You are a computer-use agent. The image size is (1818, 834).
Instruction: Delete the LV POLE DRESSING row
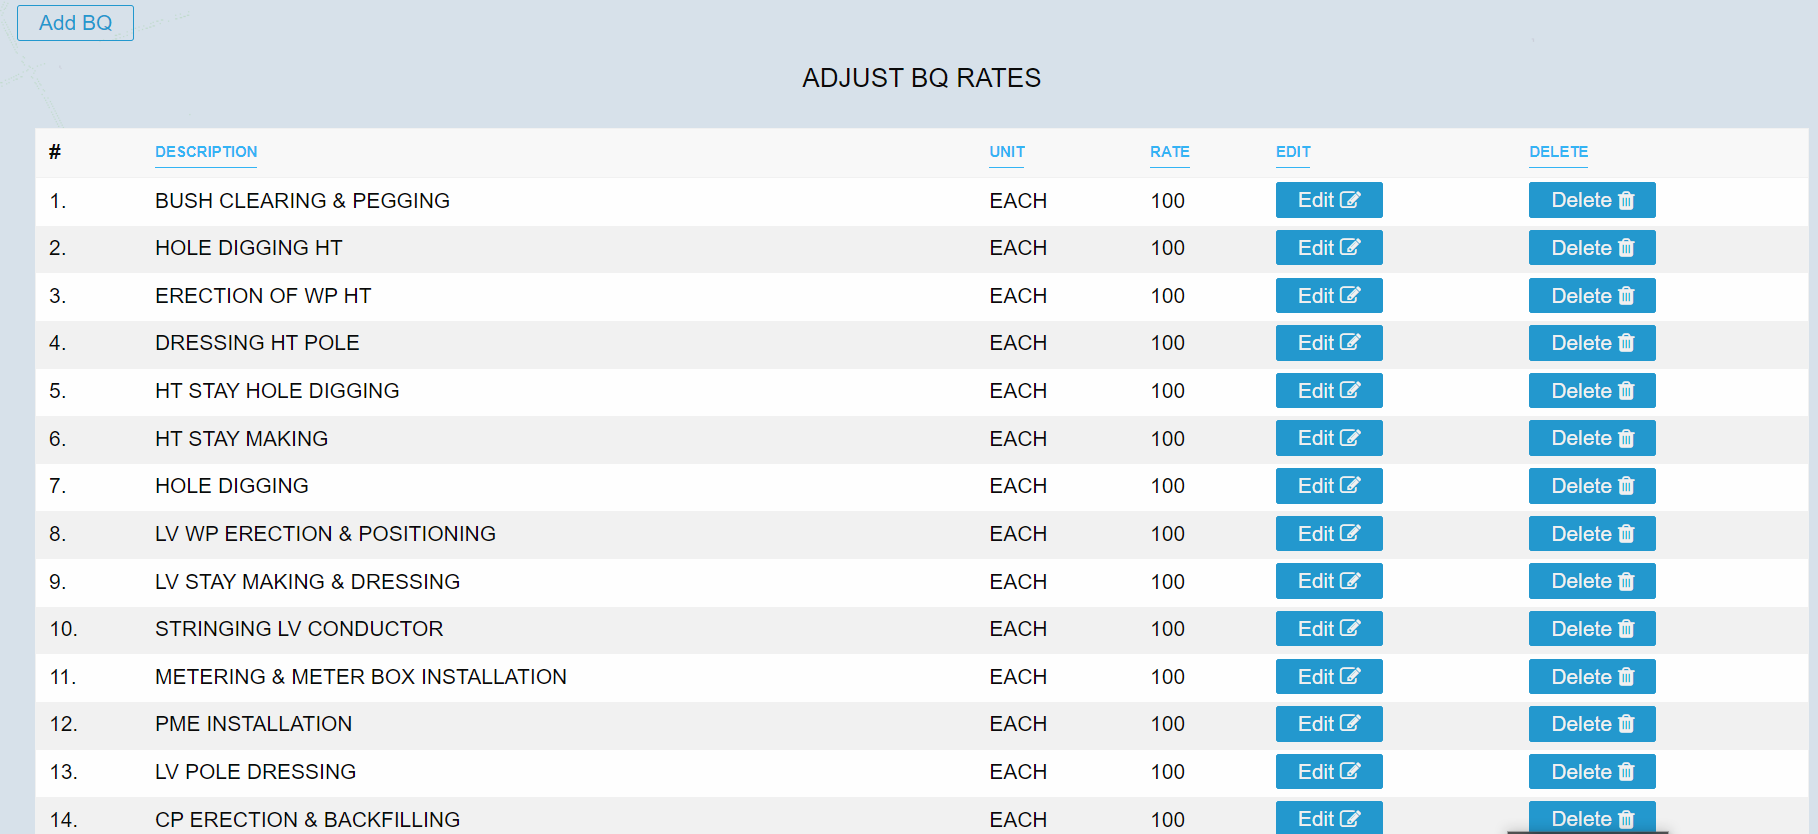1592,772
